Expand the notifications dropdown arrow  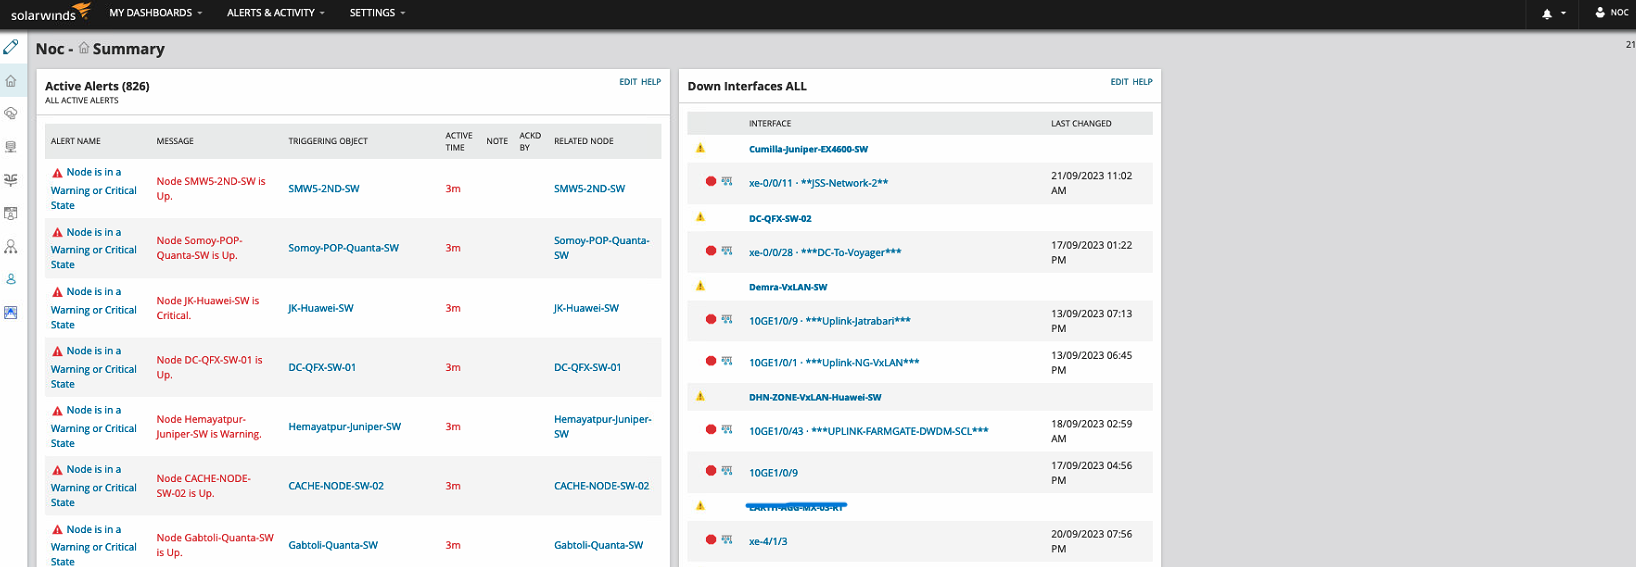1563,14
